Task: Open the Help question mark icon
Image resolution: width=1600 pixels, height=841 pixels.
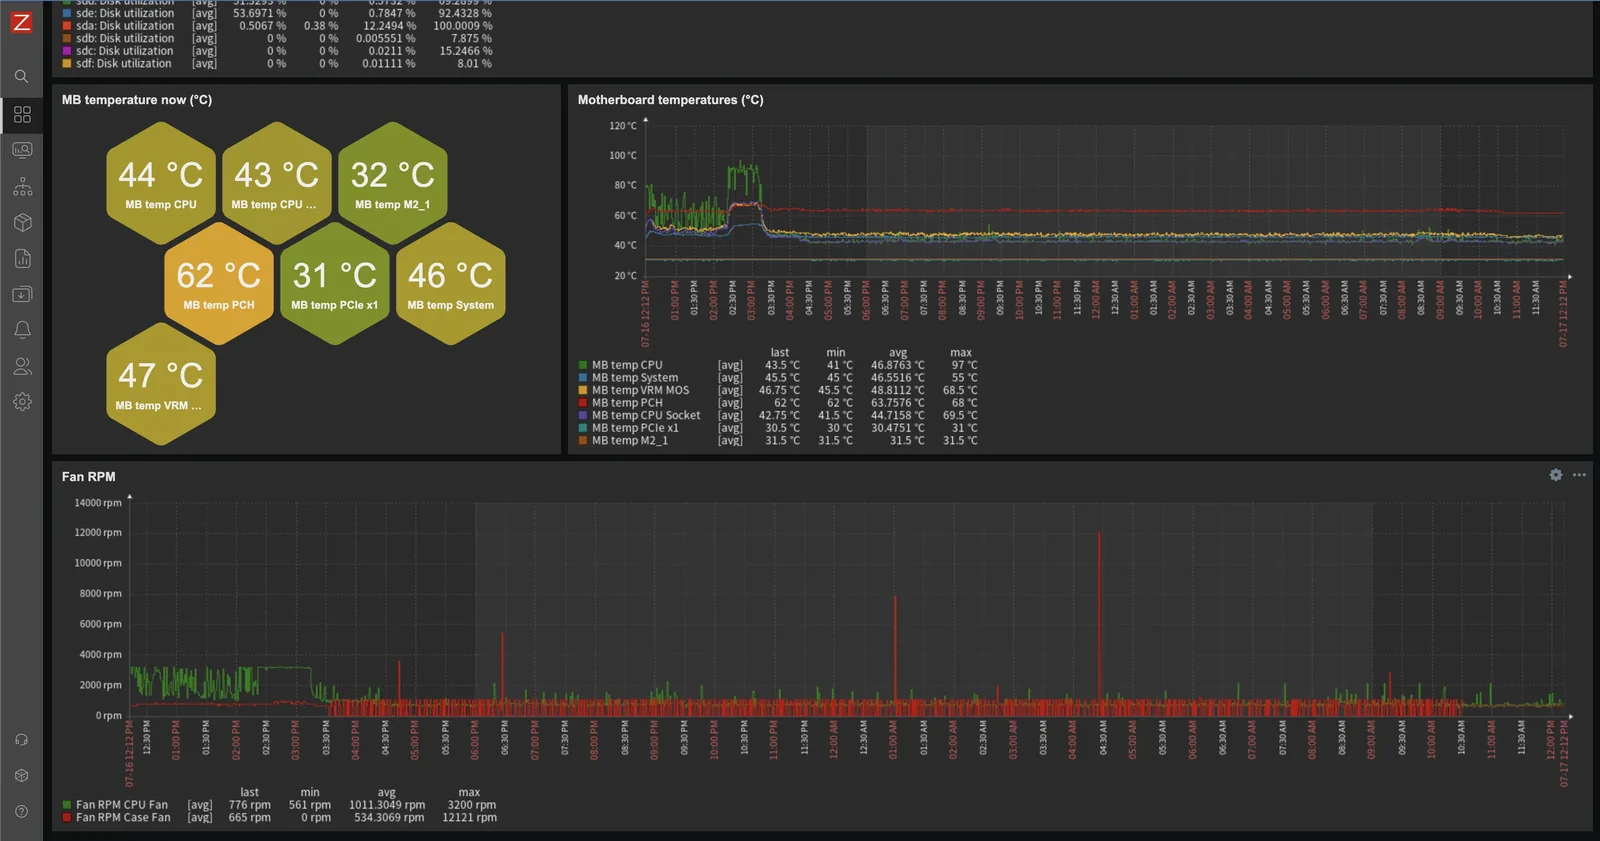Action: tap(22, 812)
